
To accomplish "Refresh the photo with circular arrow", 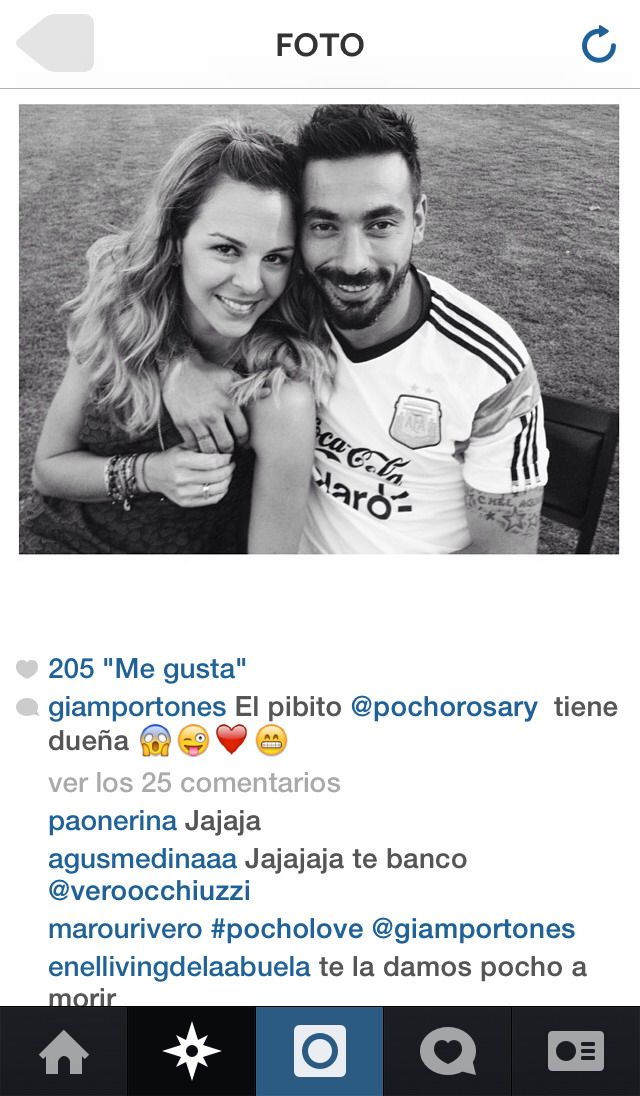I will pyautogui.click(x=599, y=44).
